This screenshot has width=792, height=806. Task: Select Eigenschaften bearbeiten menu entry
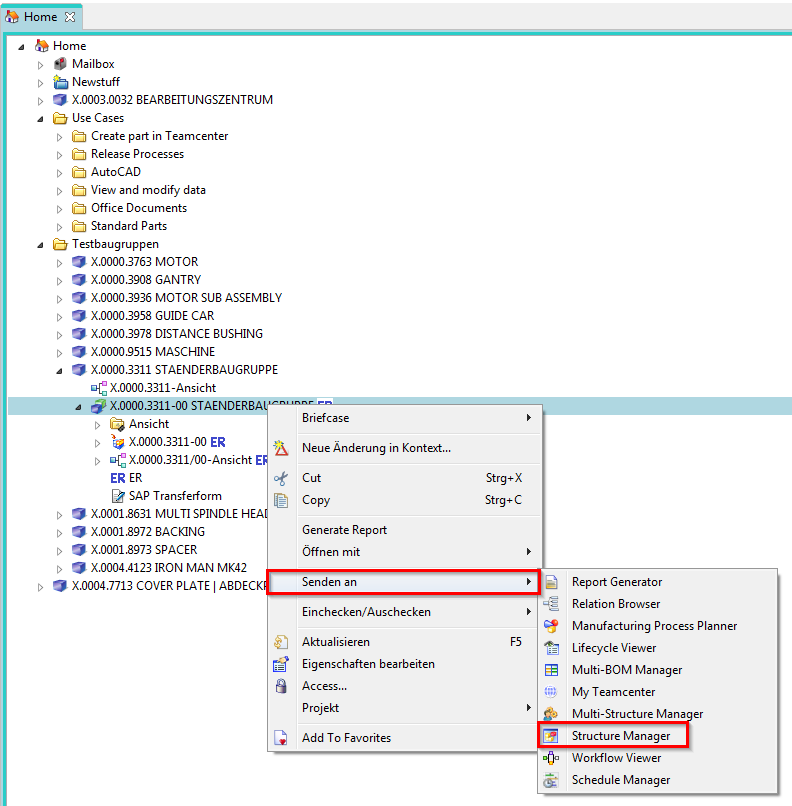click(x=368, y=664)
